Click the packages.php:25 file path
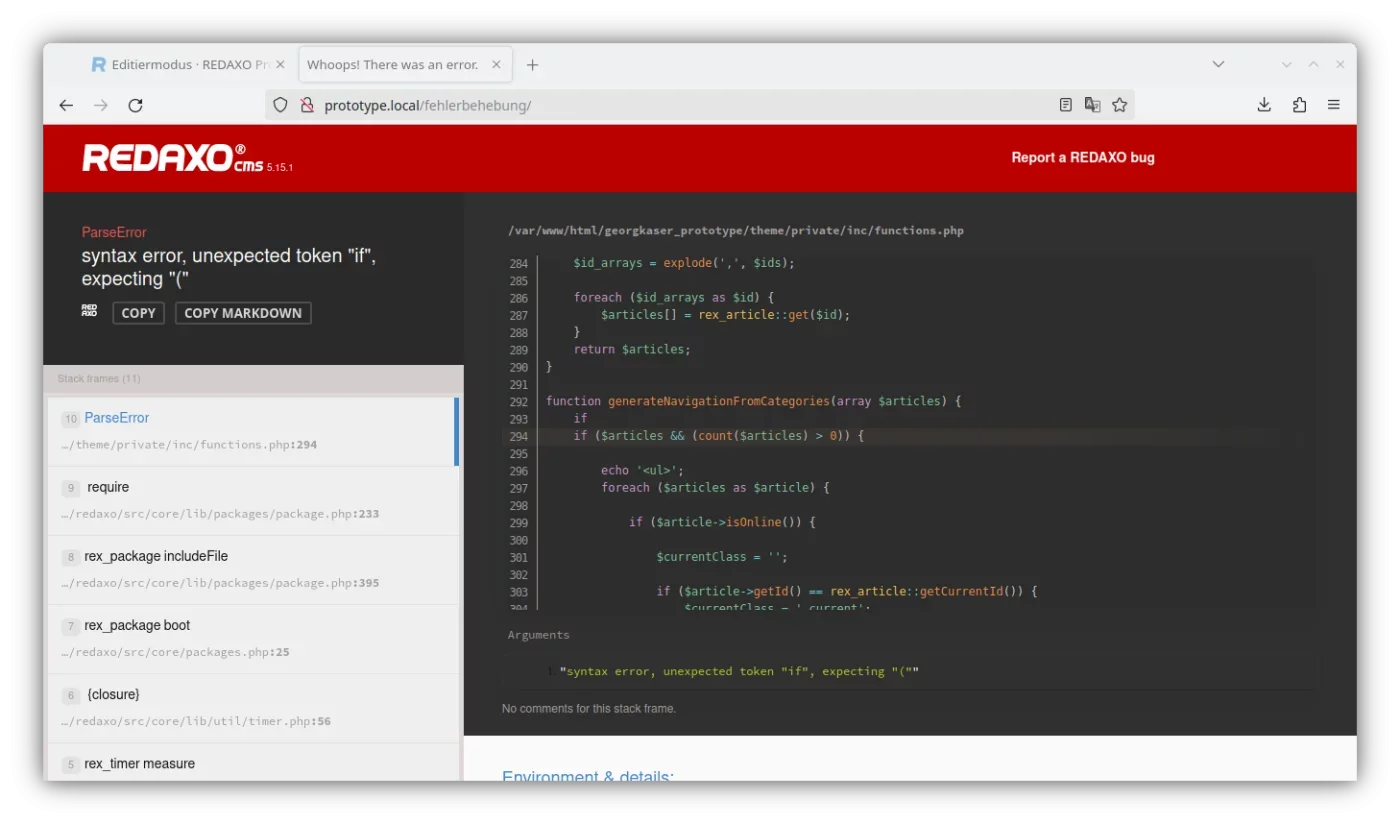 pos(175,652)
